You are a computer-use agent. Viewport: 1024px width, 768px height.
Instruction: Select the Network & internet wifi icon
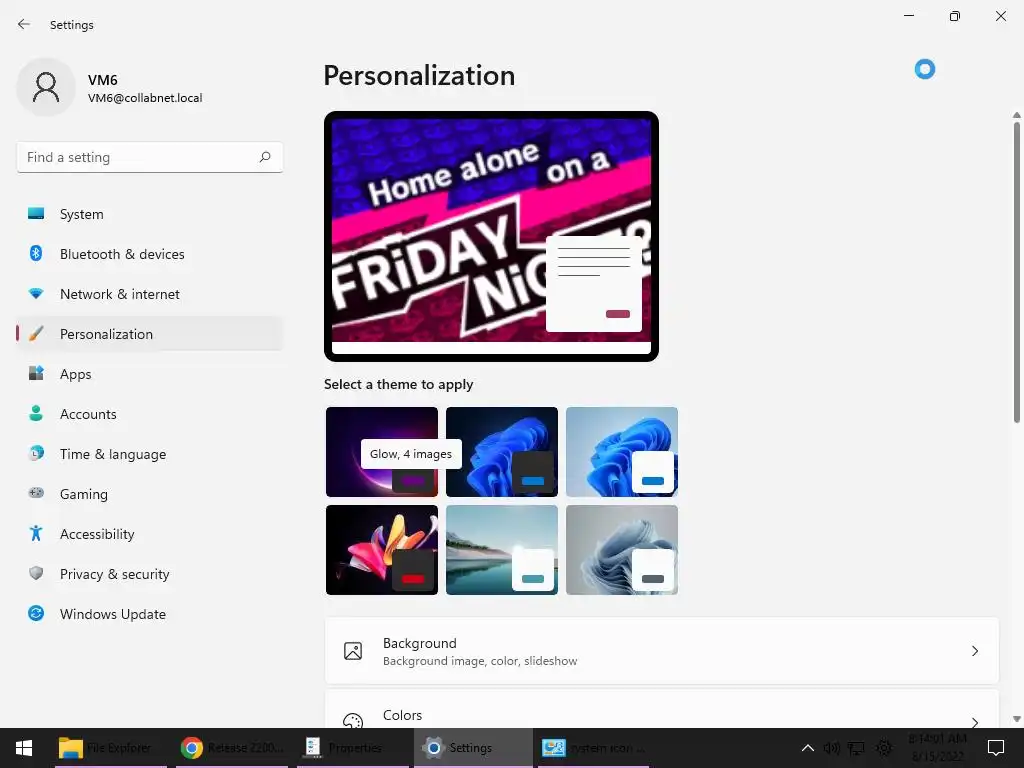click(x=36, y=294)
